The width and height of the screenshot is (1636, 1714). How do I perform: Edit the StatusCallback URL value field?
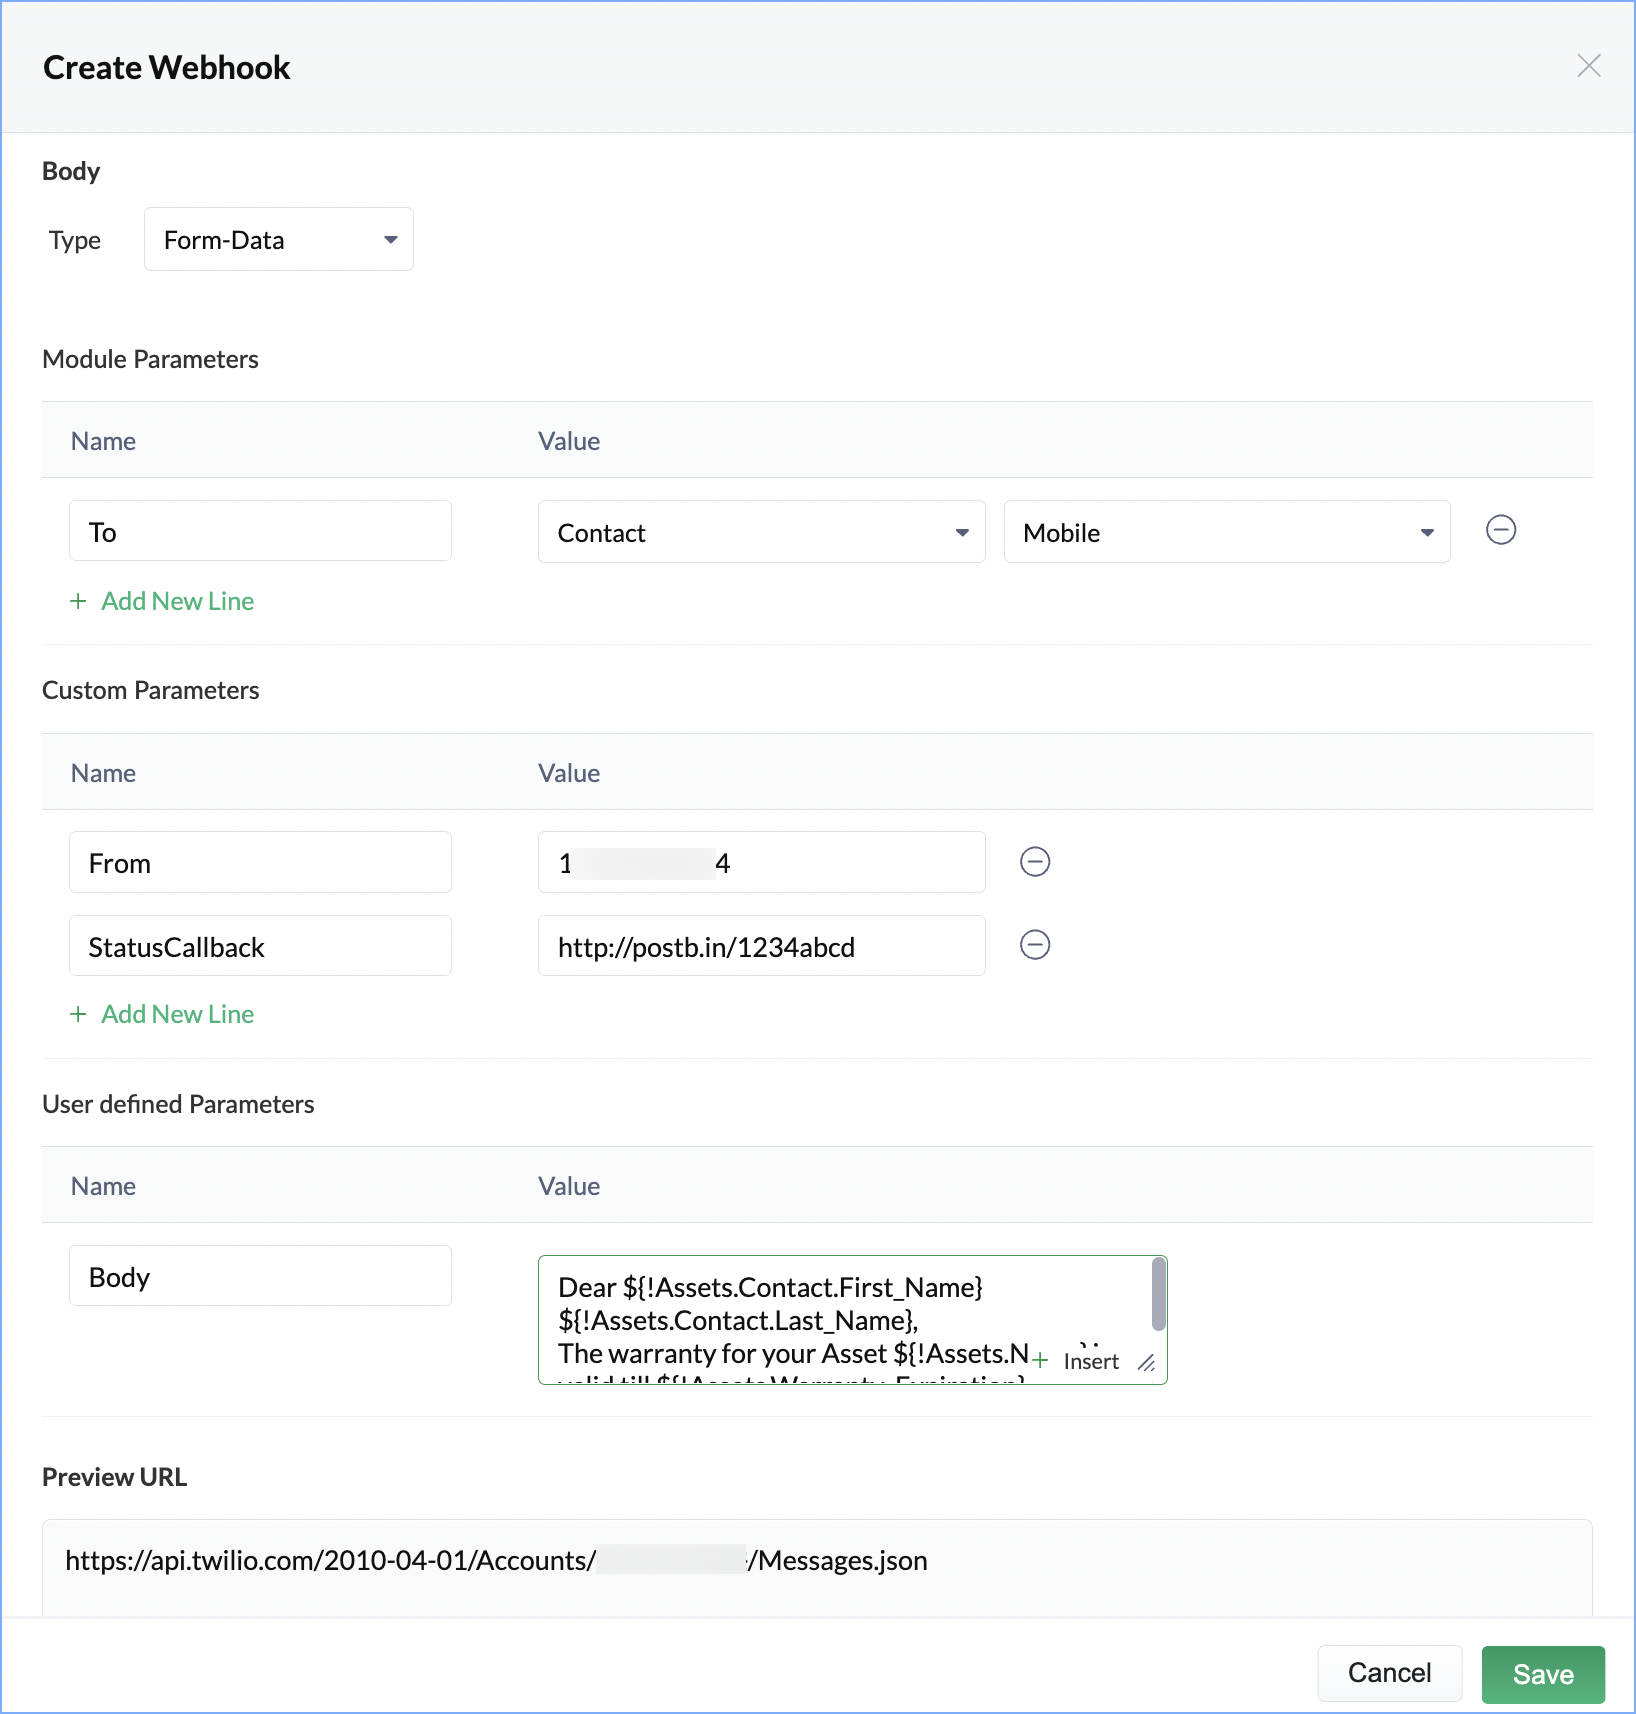(761, 947)
